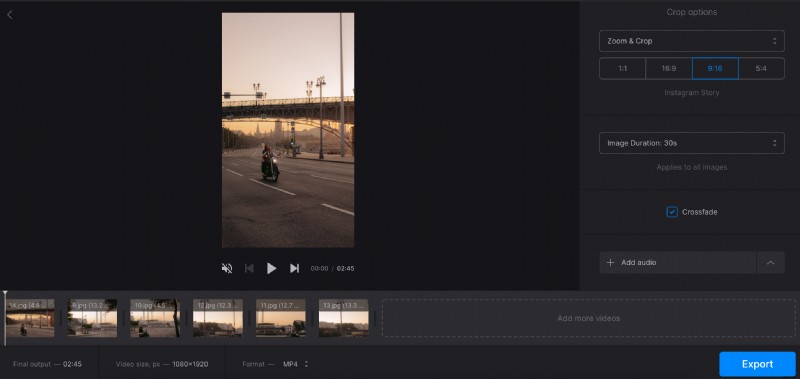
Task: Skip to the previous clip
Action: point(249,268)
